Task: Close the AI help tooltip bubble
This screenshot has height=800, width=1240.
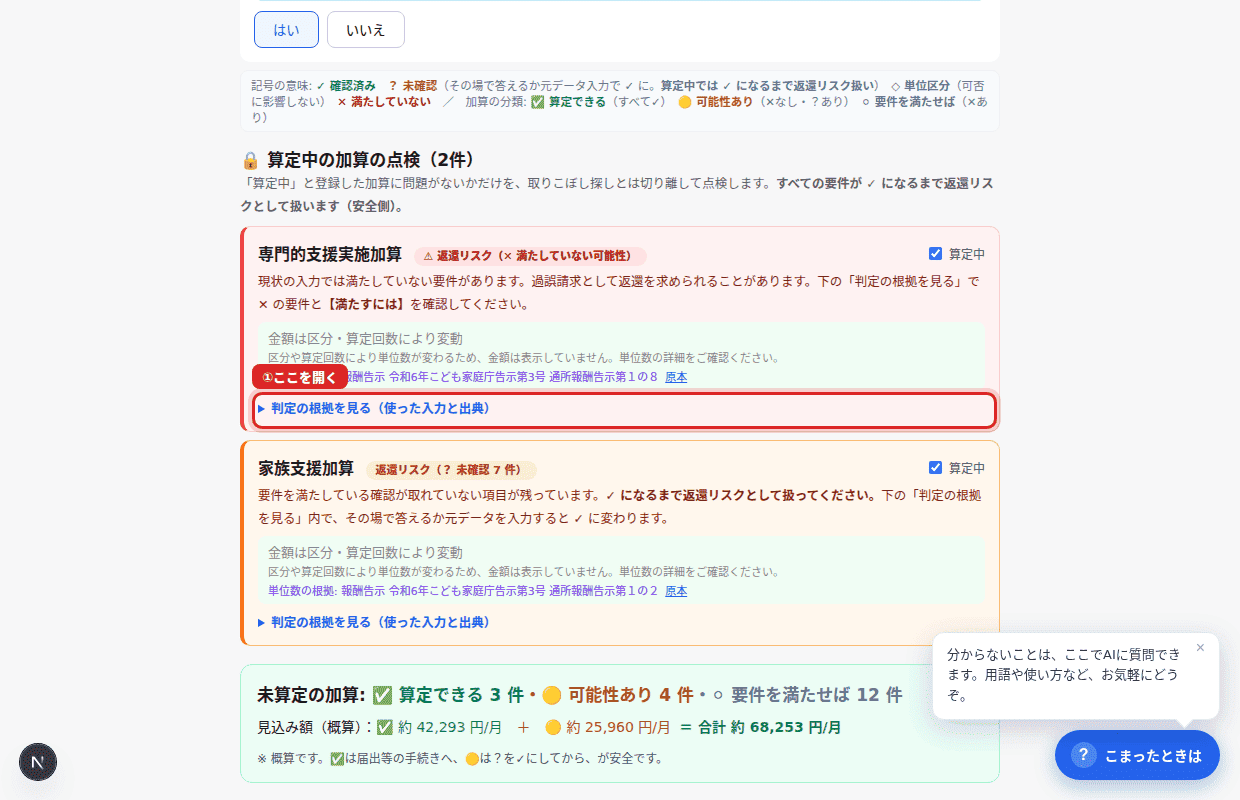Action: pyautogui.click(x=1200, y=647)
